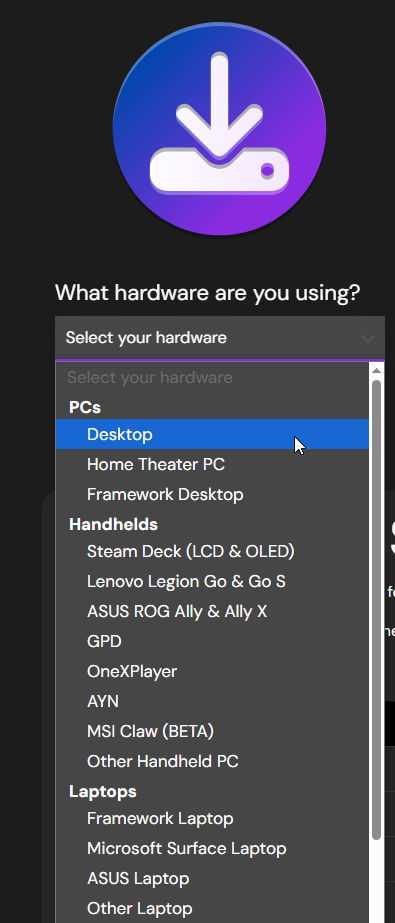Select Other Handheld PC

(212, 761)
